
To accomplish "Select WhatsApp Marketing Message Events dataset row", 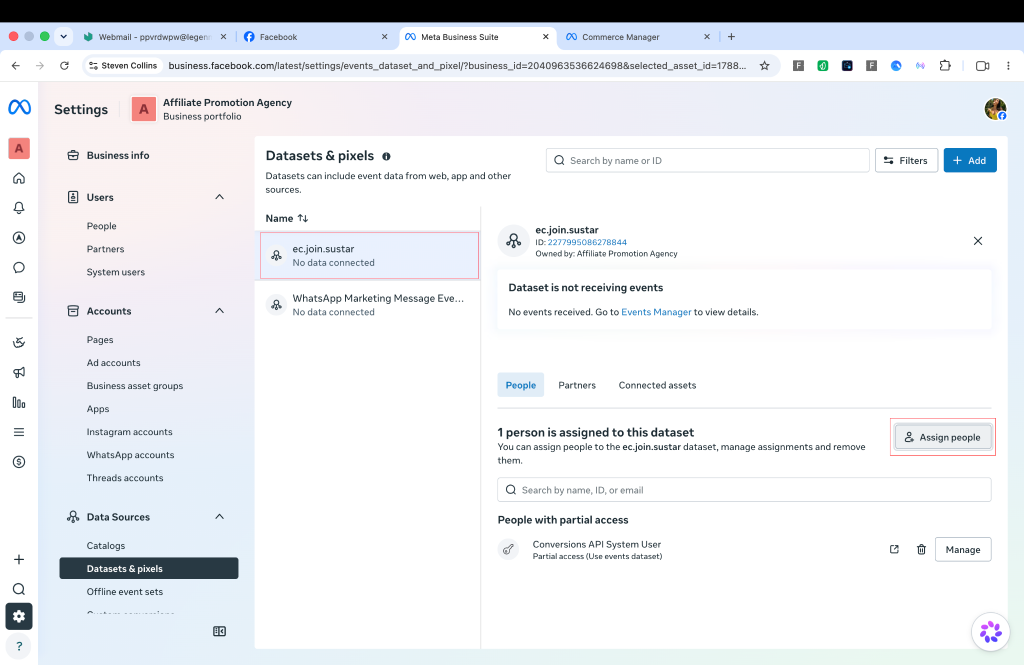I will (x=367, y=304).
